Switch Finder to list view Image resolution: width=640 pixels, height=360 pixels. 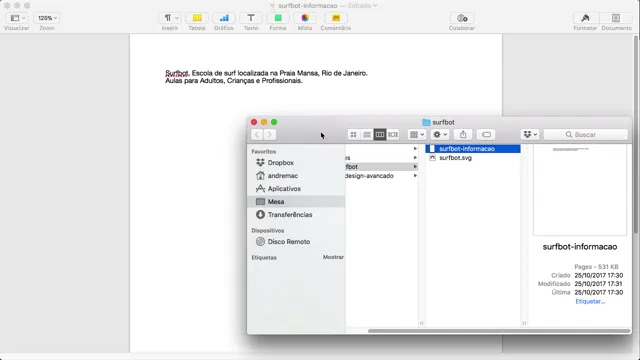(x=367, y=134)
